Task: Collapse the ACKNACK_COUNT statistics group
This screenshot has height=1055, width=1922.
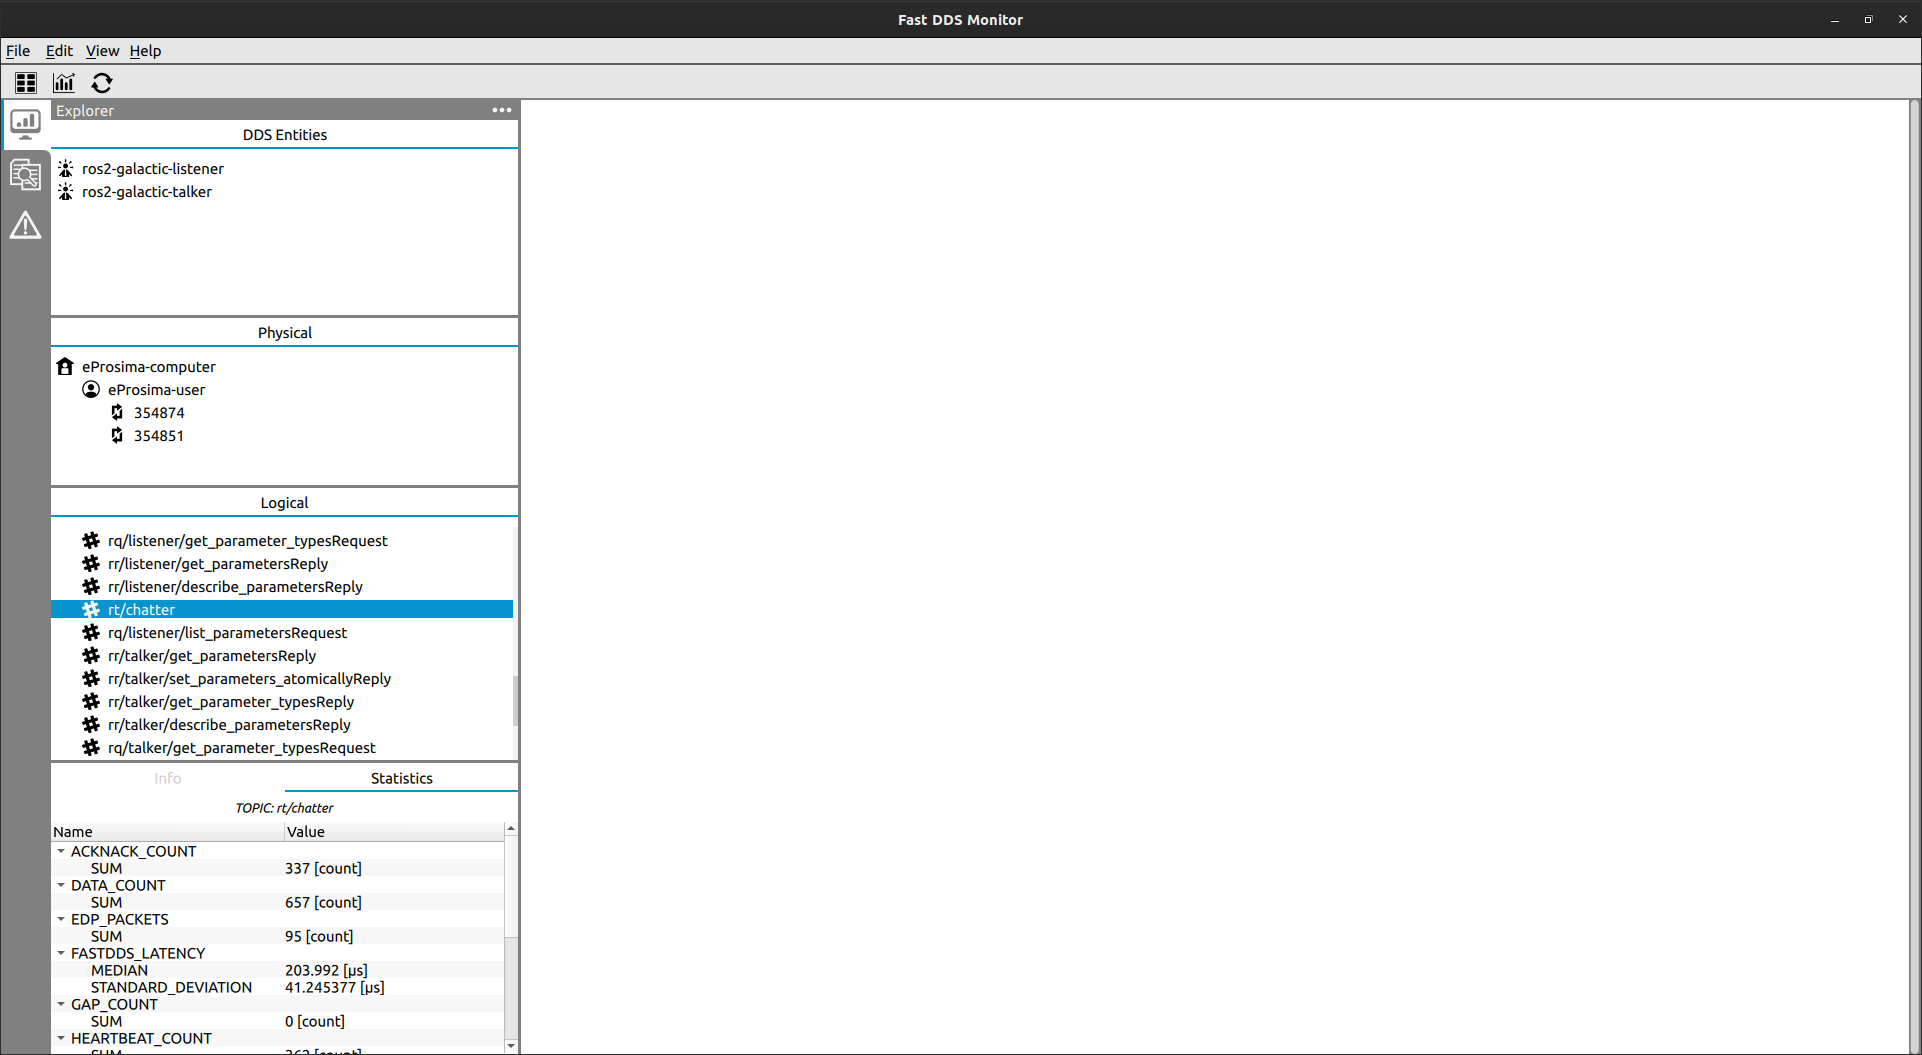Action: click(x=61, y=851)
